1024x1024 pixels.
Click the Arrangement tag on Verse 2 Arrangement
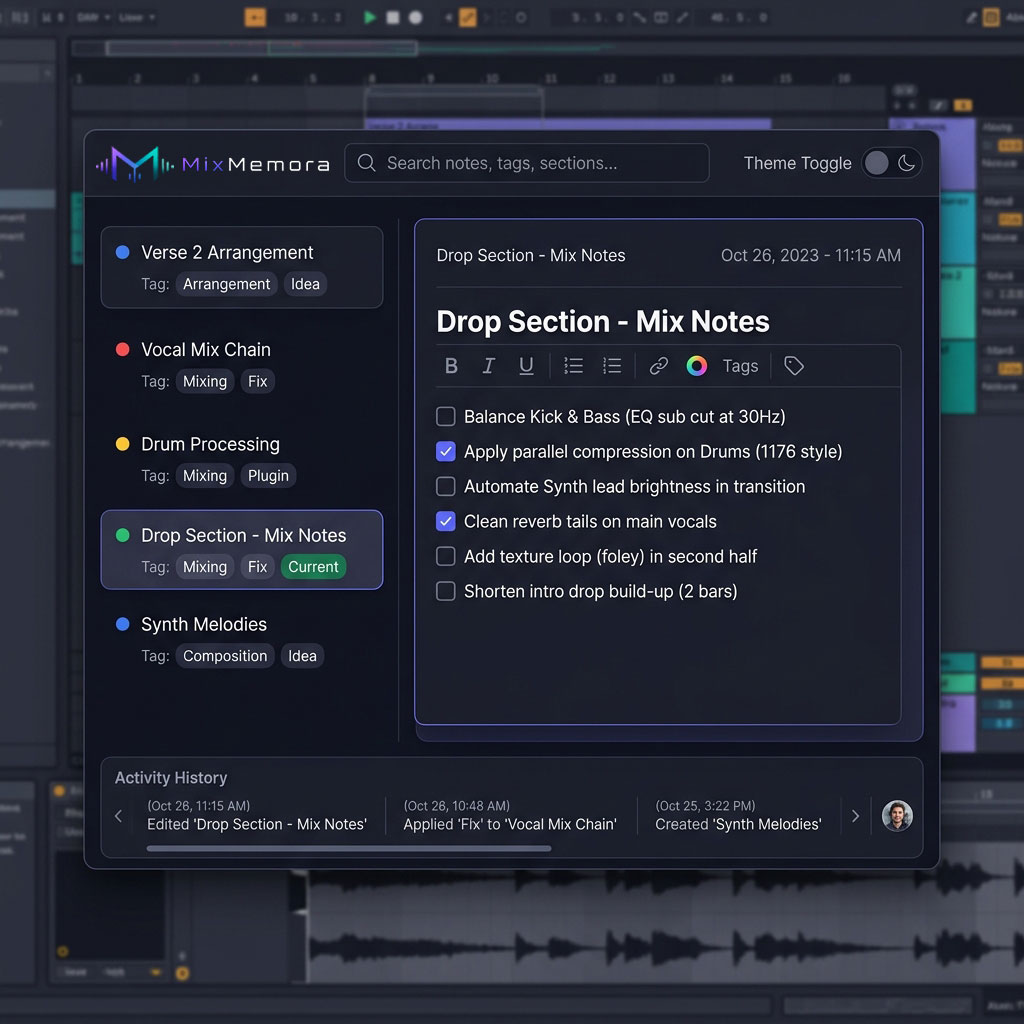pos(226,284)
